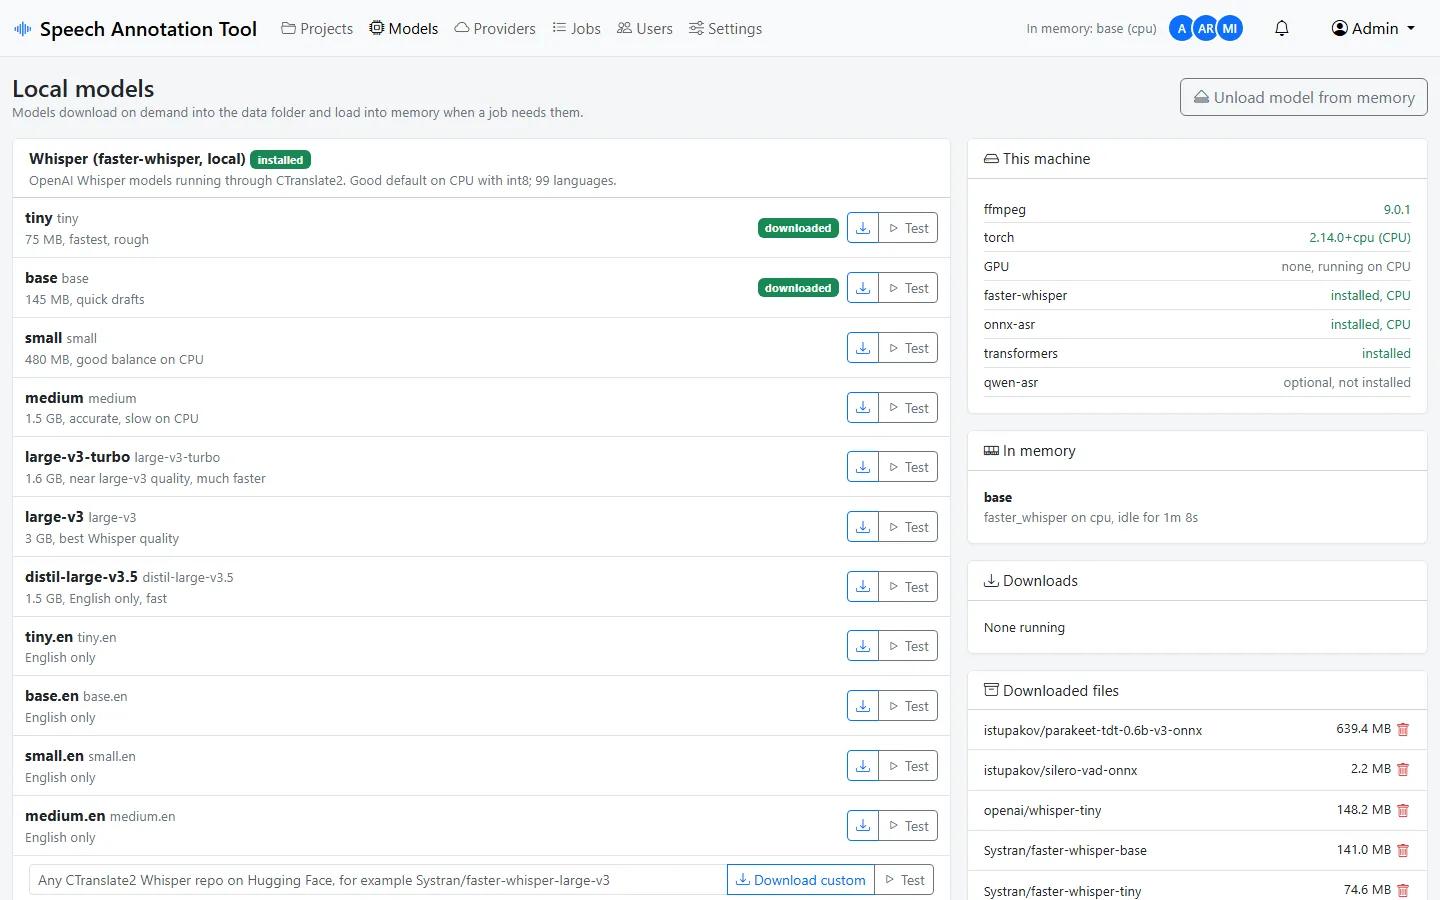
Task: Open the Admin account dropdown
Action: pyautogui.click(x=1373, y=28)
